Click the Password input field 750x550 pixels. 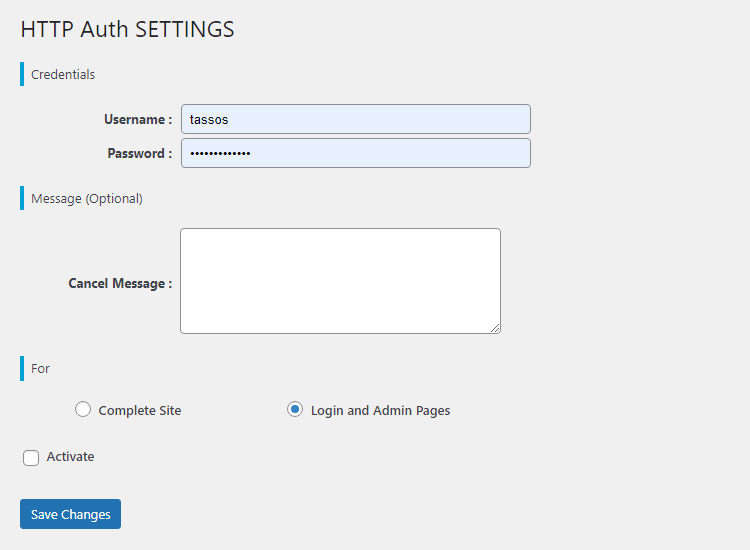click(356, 153)
